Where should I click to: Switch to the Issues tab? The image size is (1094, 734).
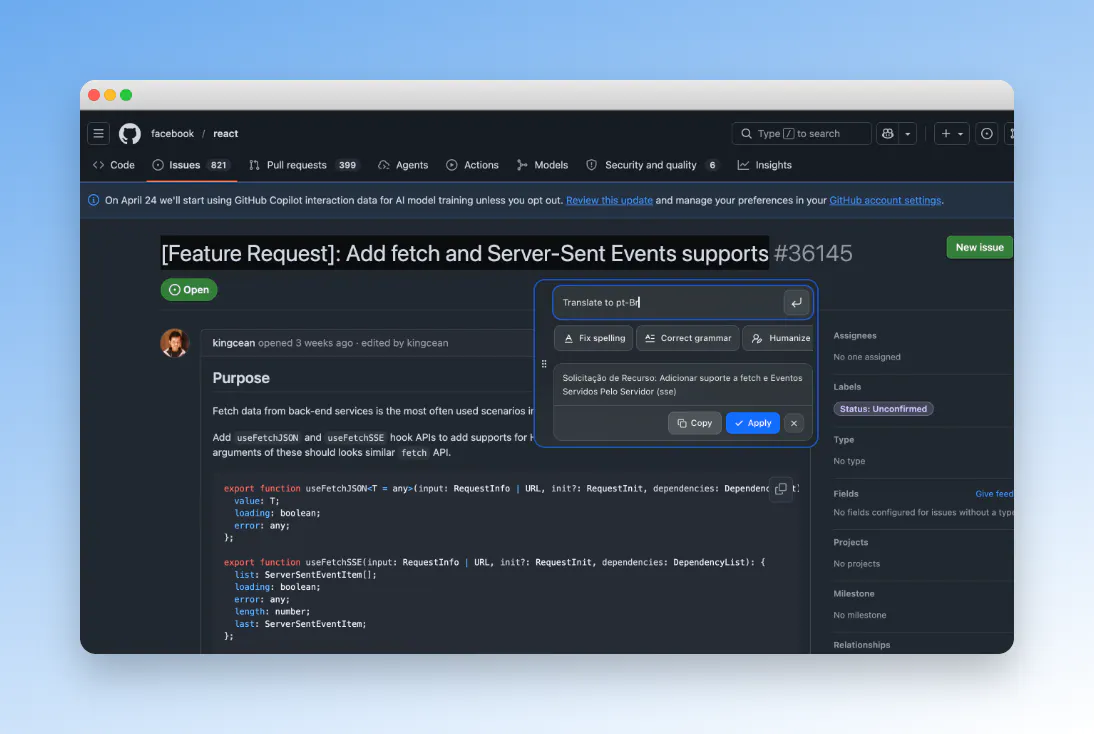pos(191,165)
